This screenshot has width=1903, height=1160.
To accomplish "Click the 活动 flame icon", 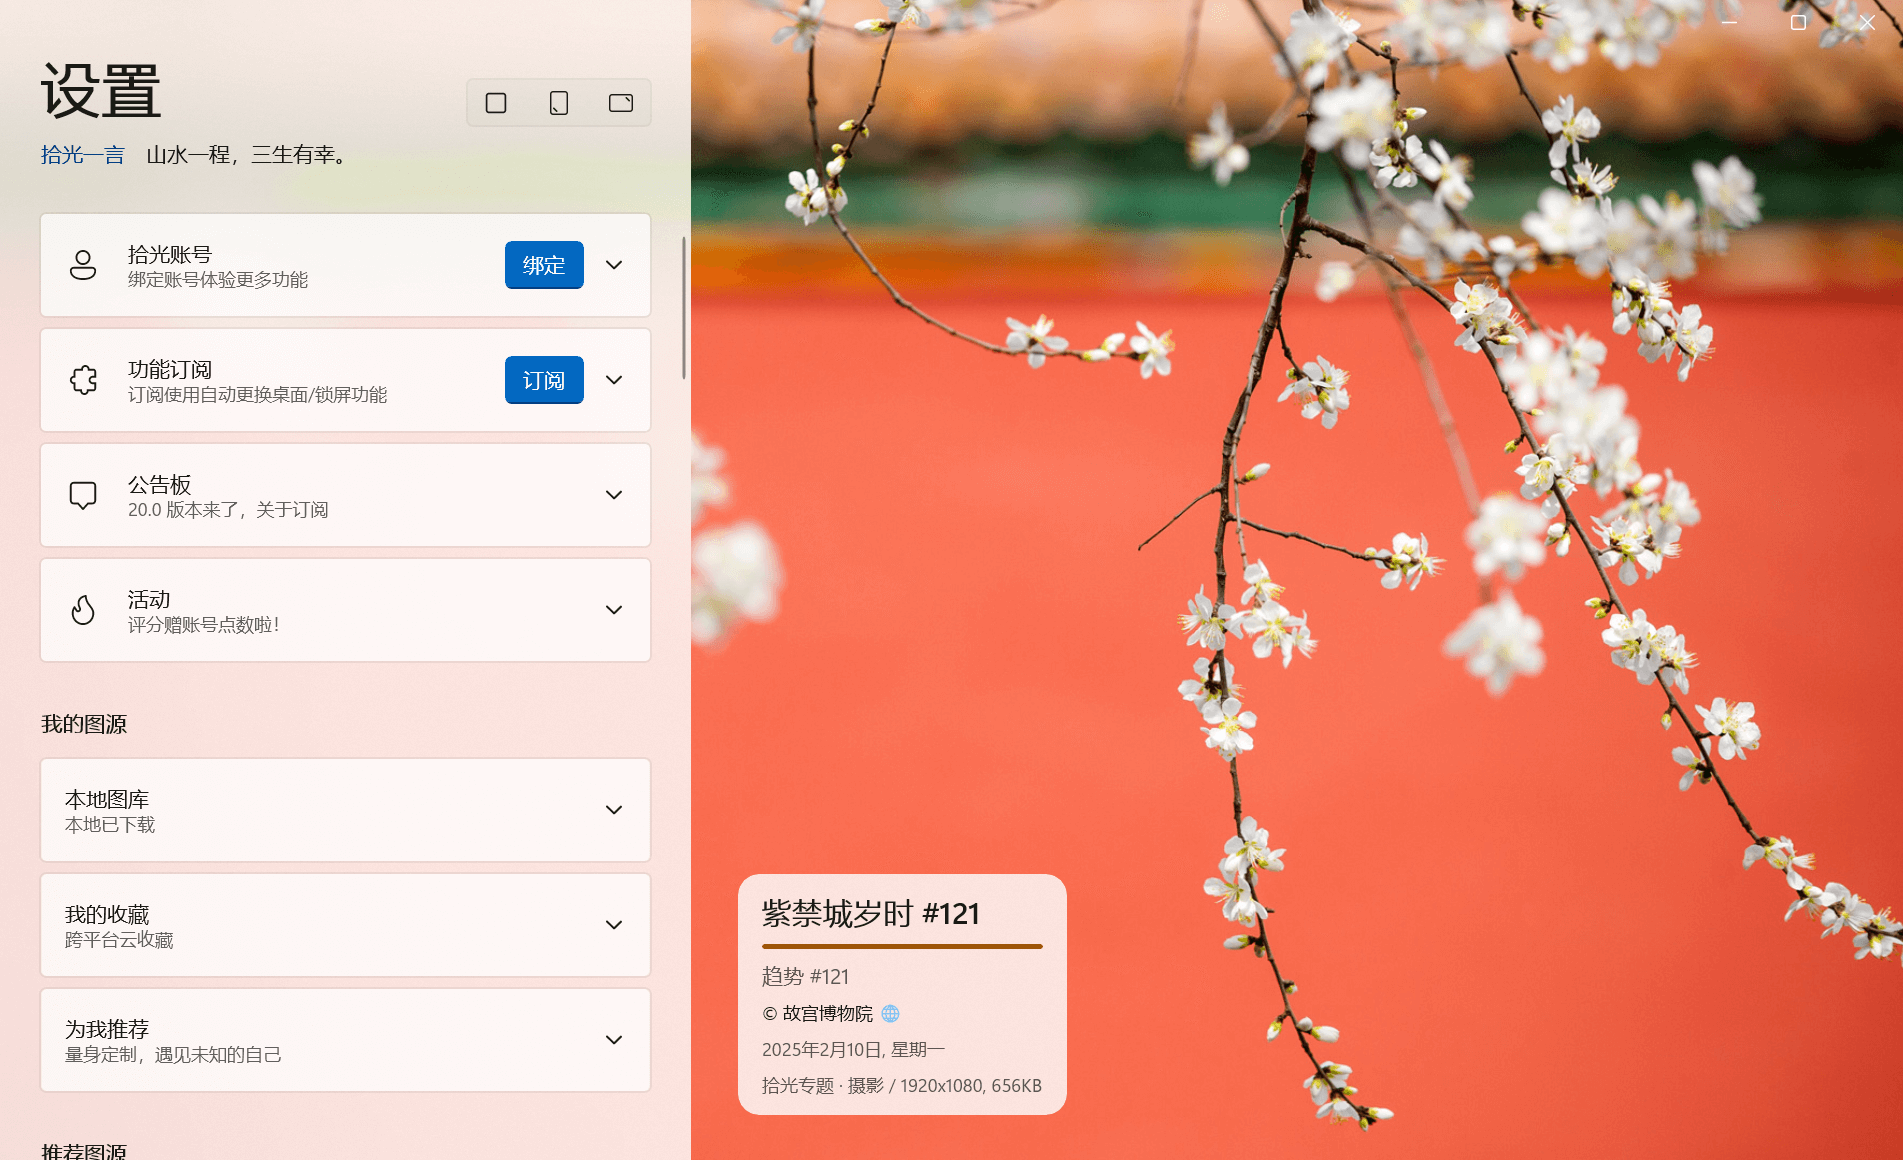I will pyautogui.click(x=83, y=610).
